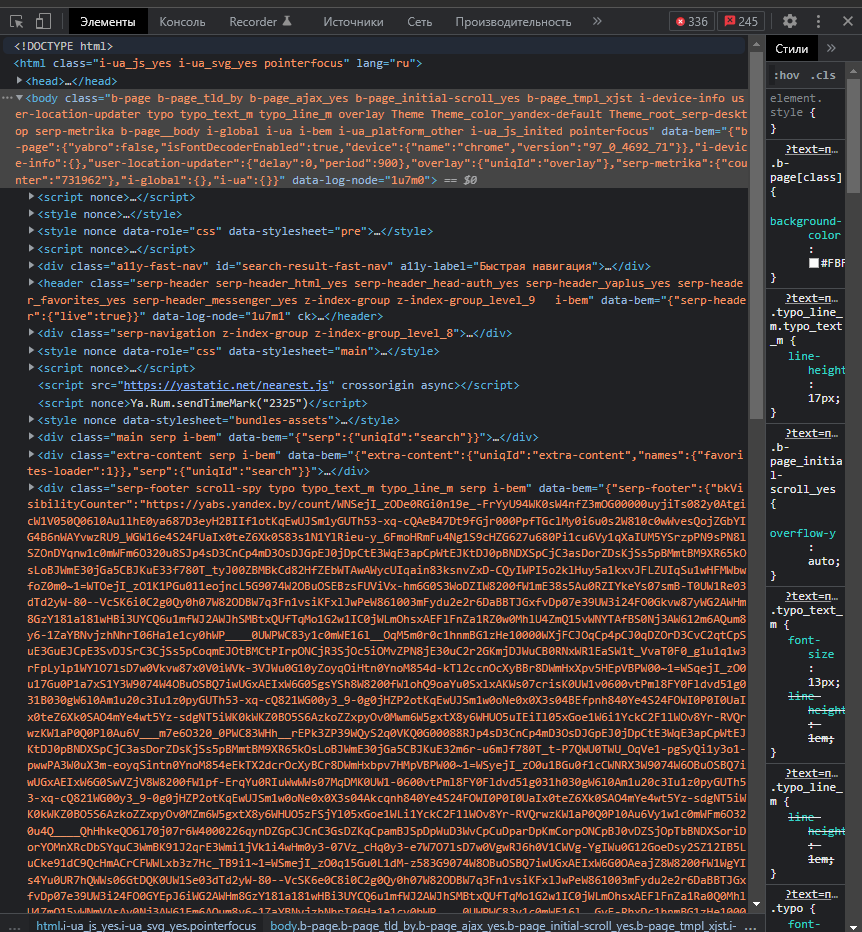Open the yastatic.net nearest.js script link
Screen dimensions: 862x932
tap(225, 385)
